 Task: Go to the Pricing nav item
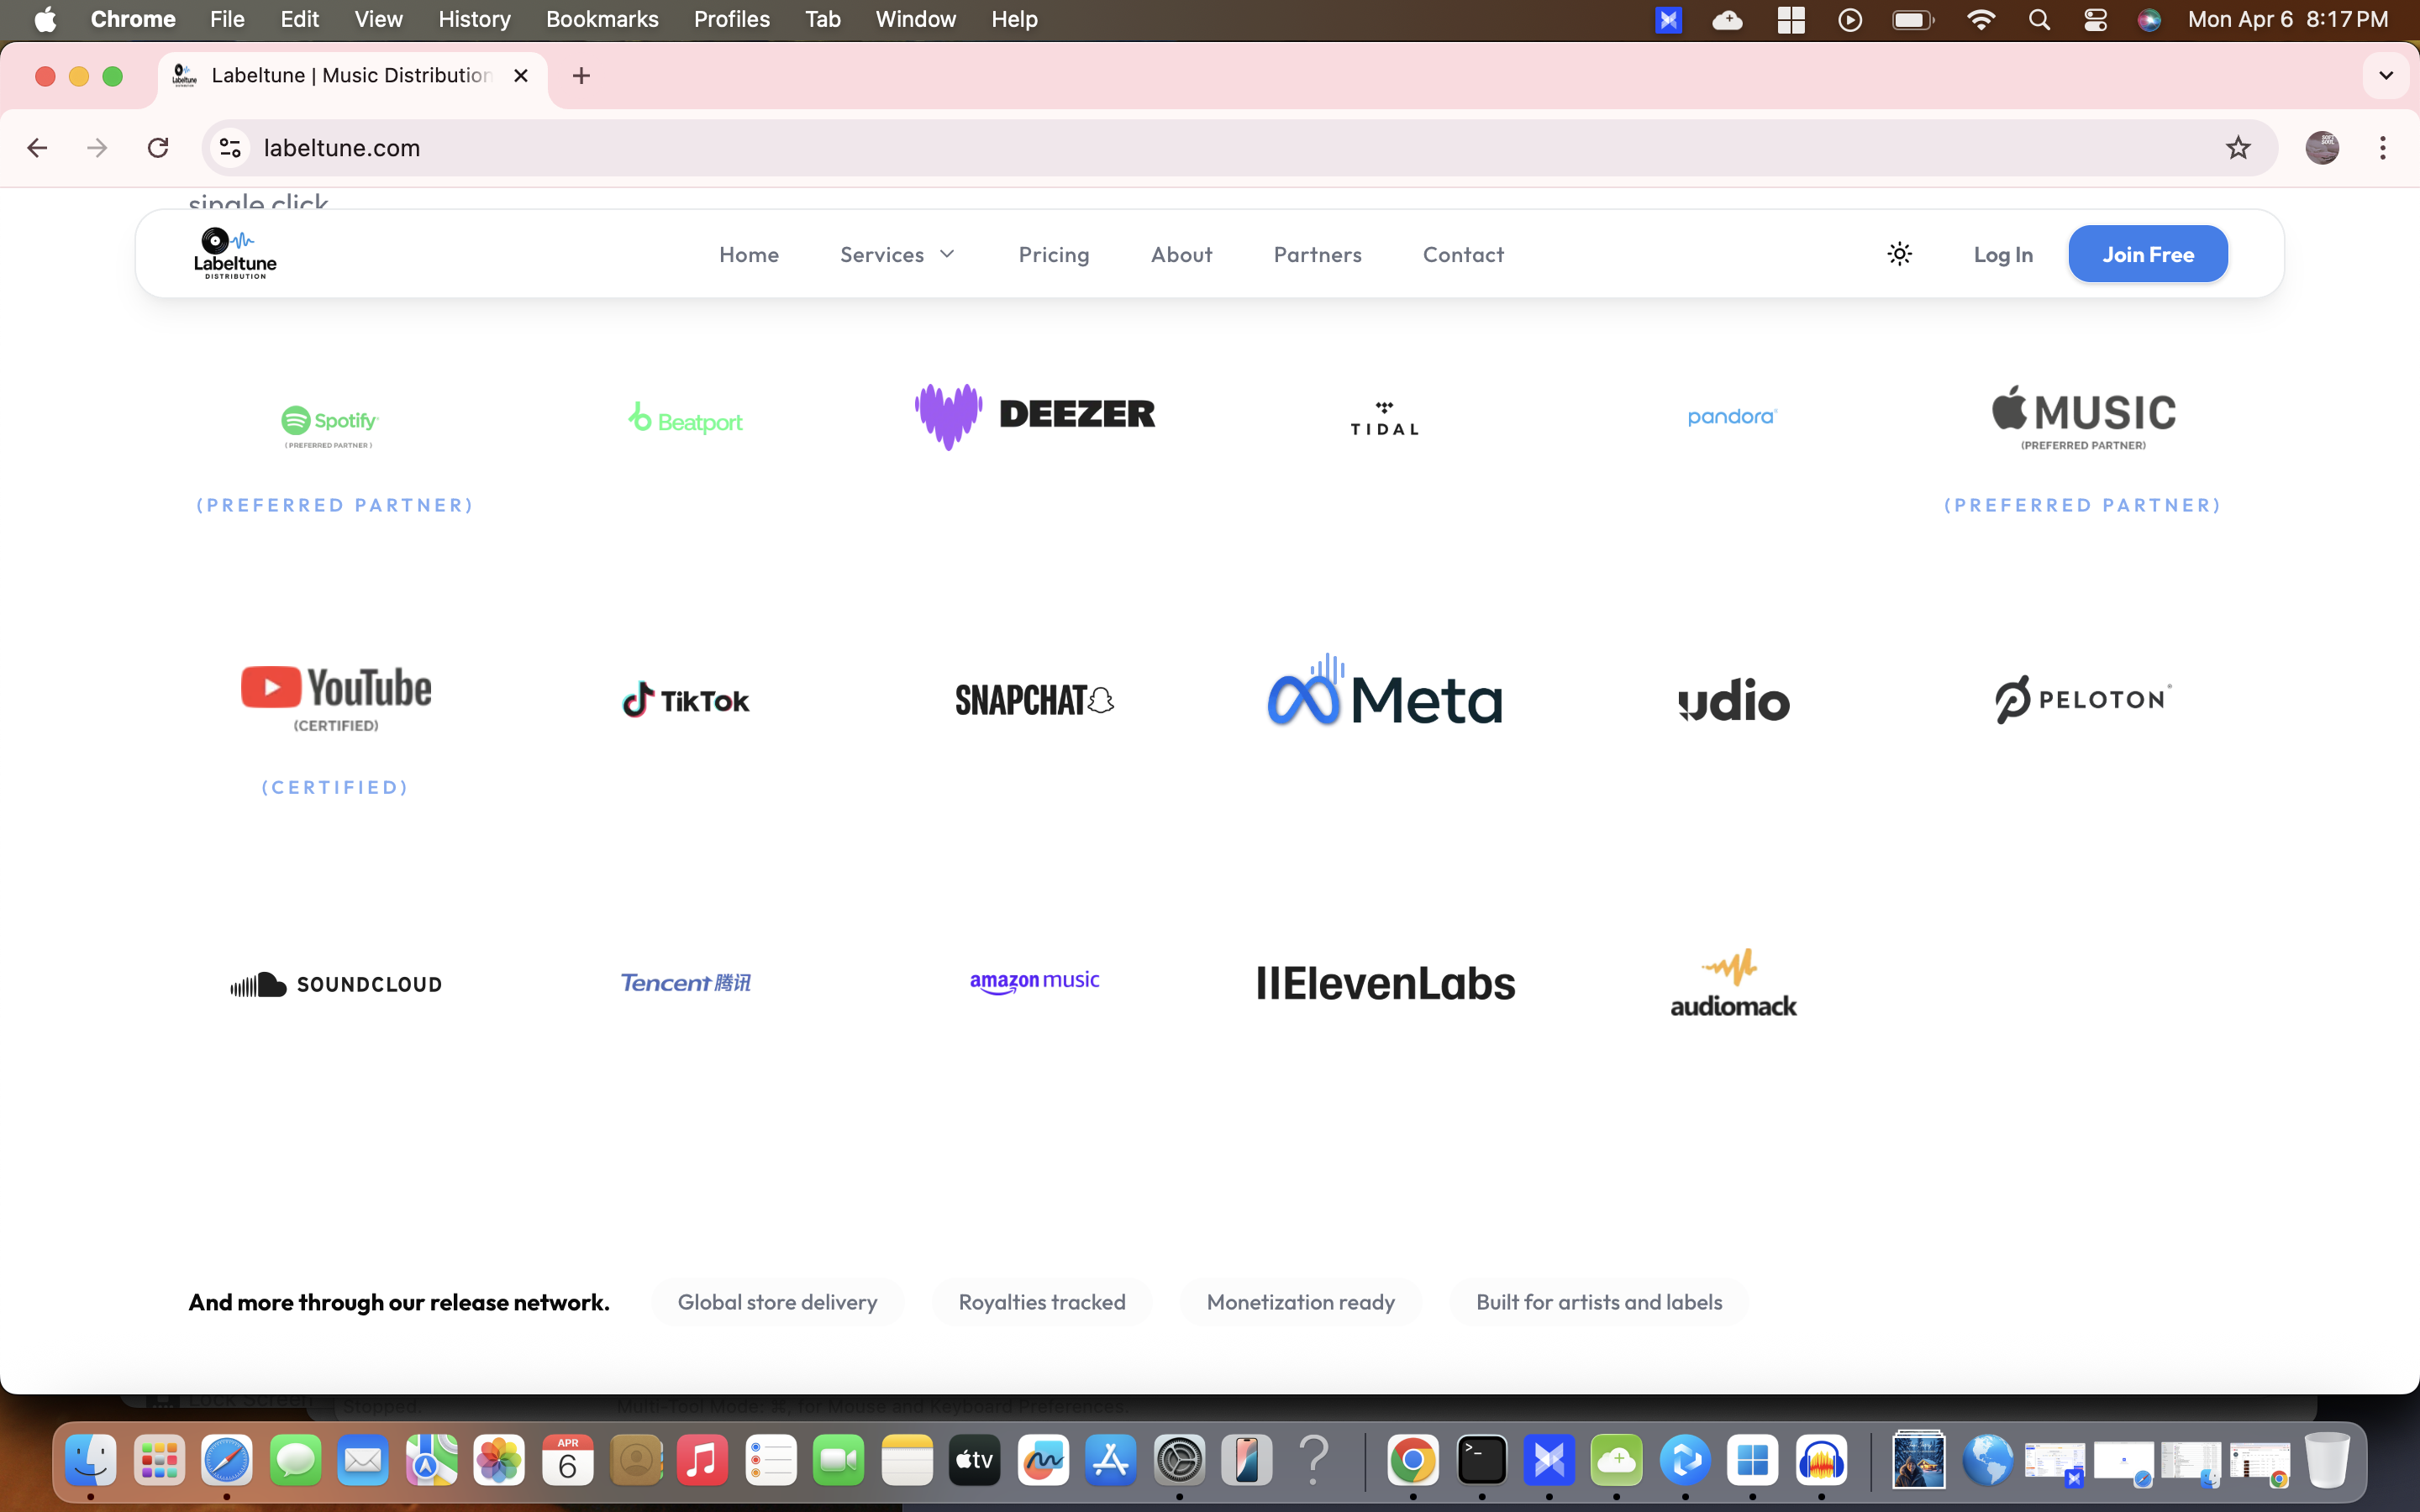(x=1053, y=254)
